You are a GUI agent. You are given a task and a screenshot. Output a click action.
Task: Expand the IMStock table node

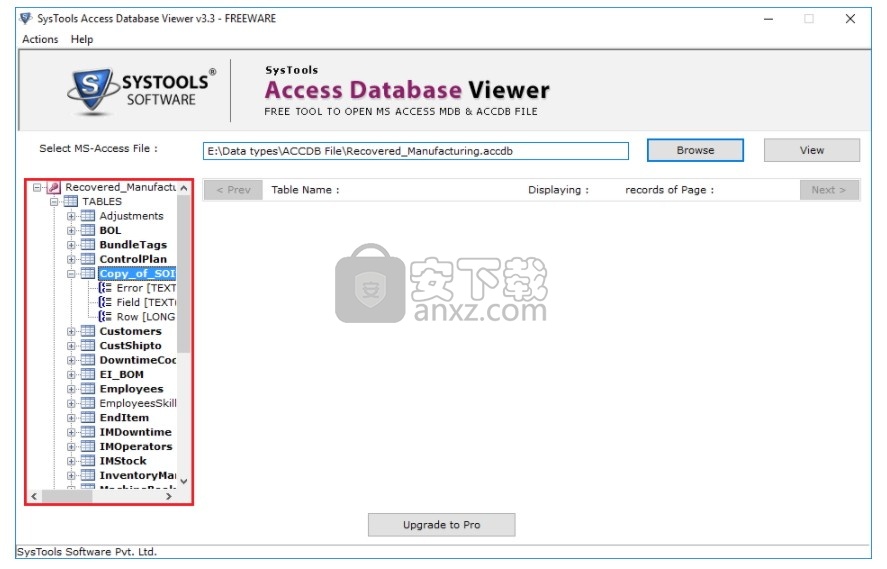point(71,461)
